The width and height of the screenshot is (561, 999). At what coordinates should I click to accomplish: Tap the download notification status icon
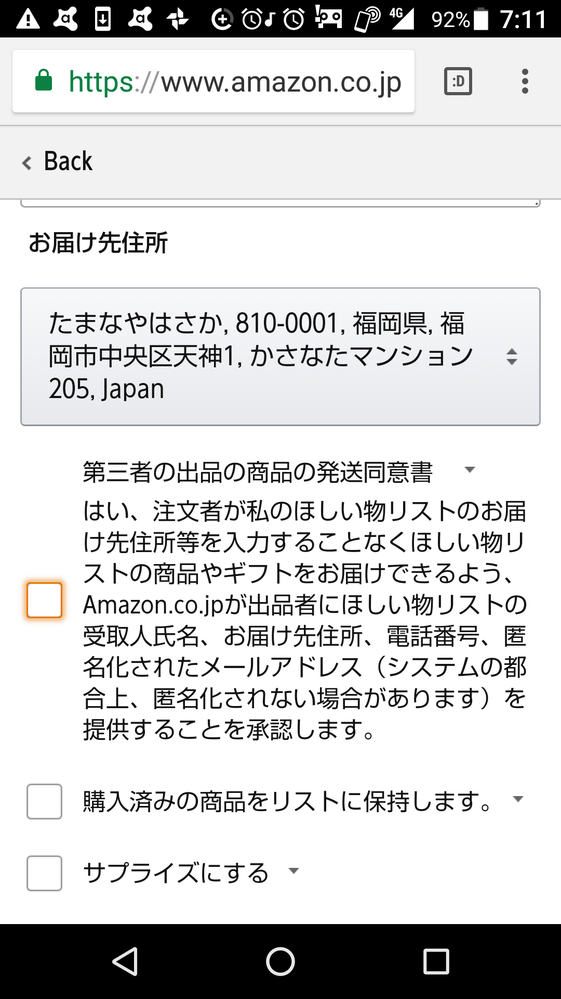[102, 20]
